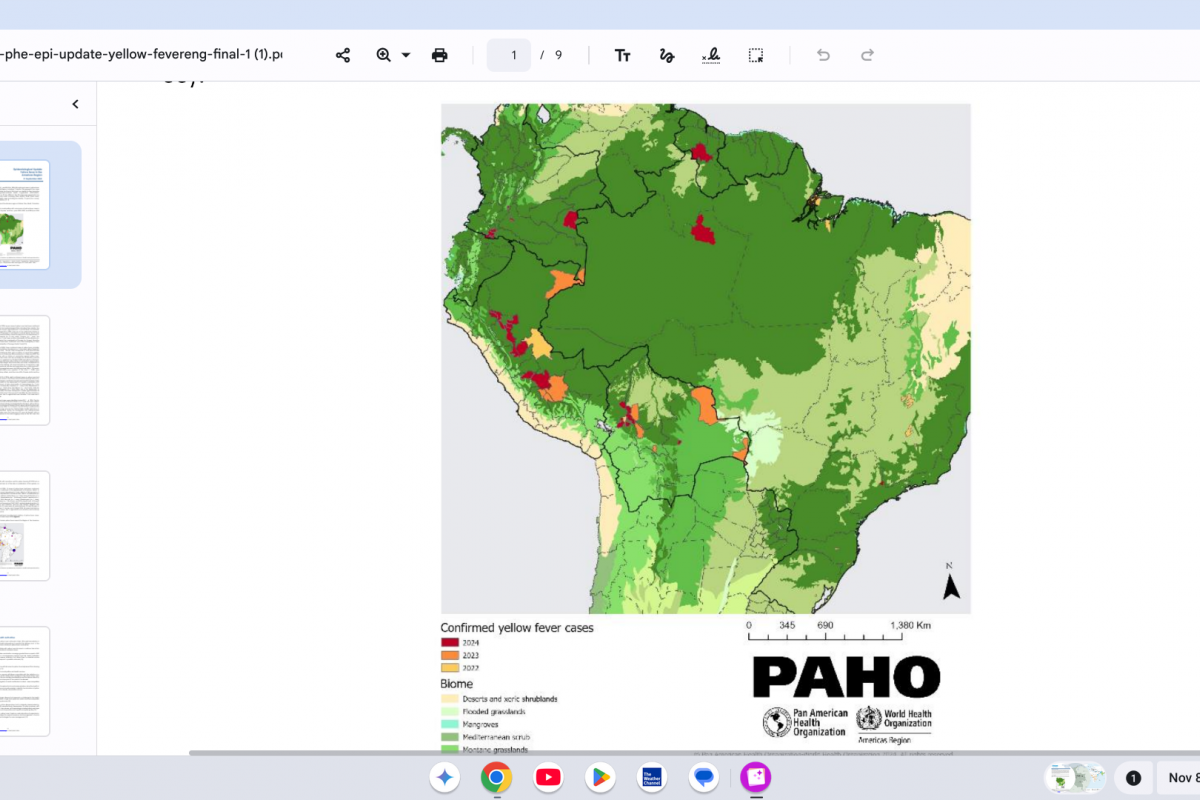Click the Redo arrow
Image resolution: width=1200 pixels, height=800 pixels.
(868, 55)
